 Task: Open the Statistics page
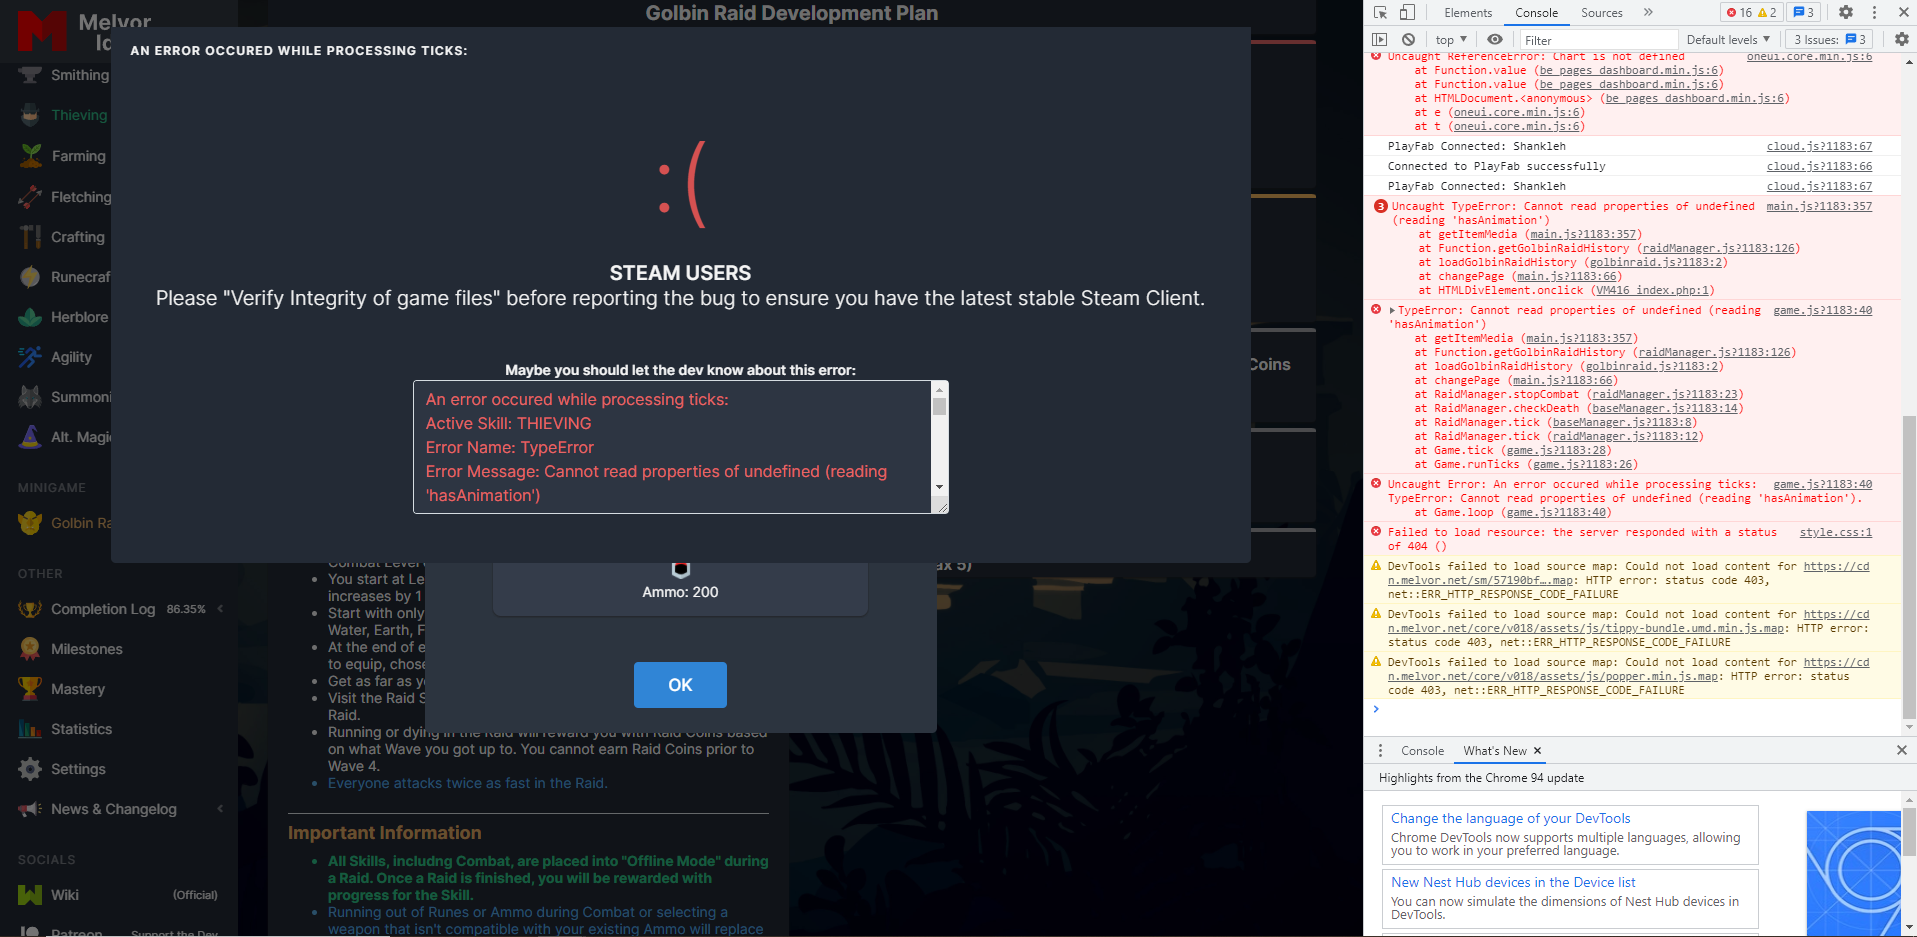point(30,729)
